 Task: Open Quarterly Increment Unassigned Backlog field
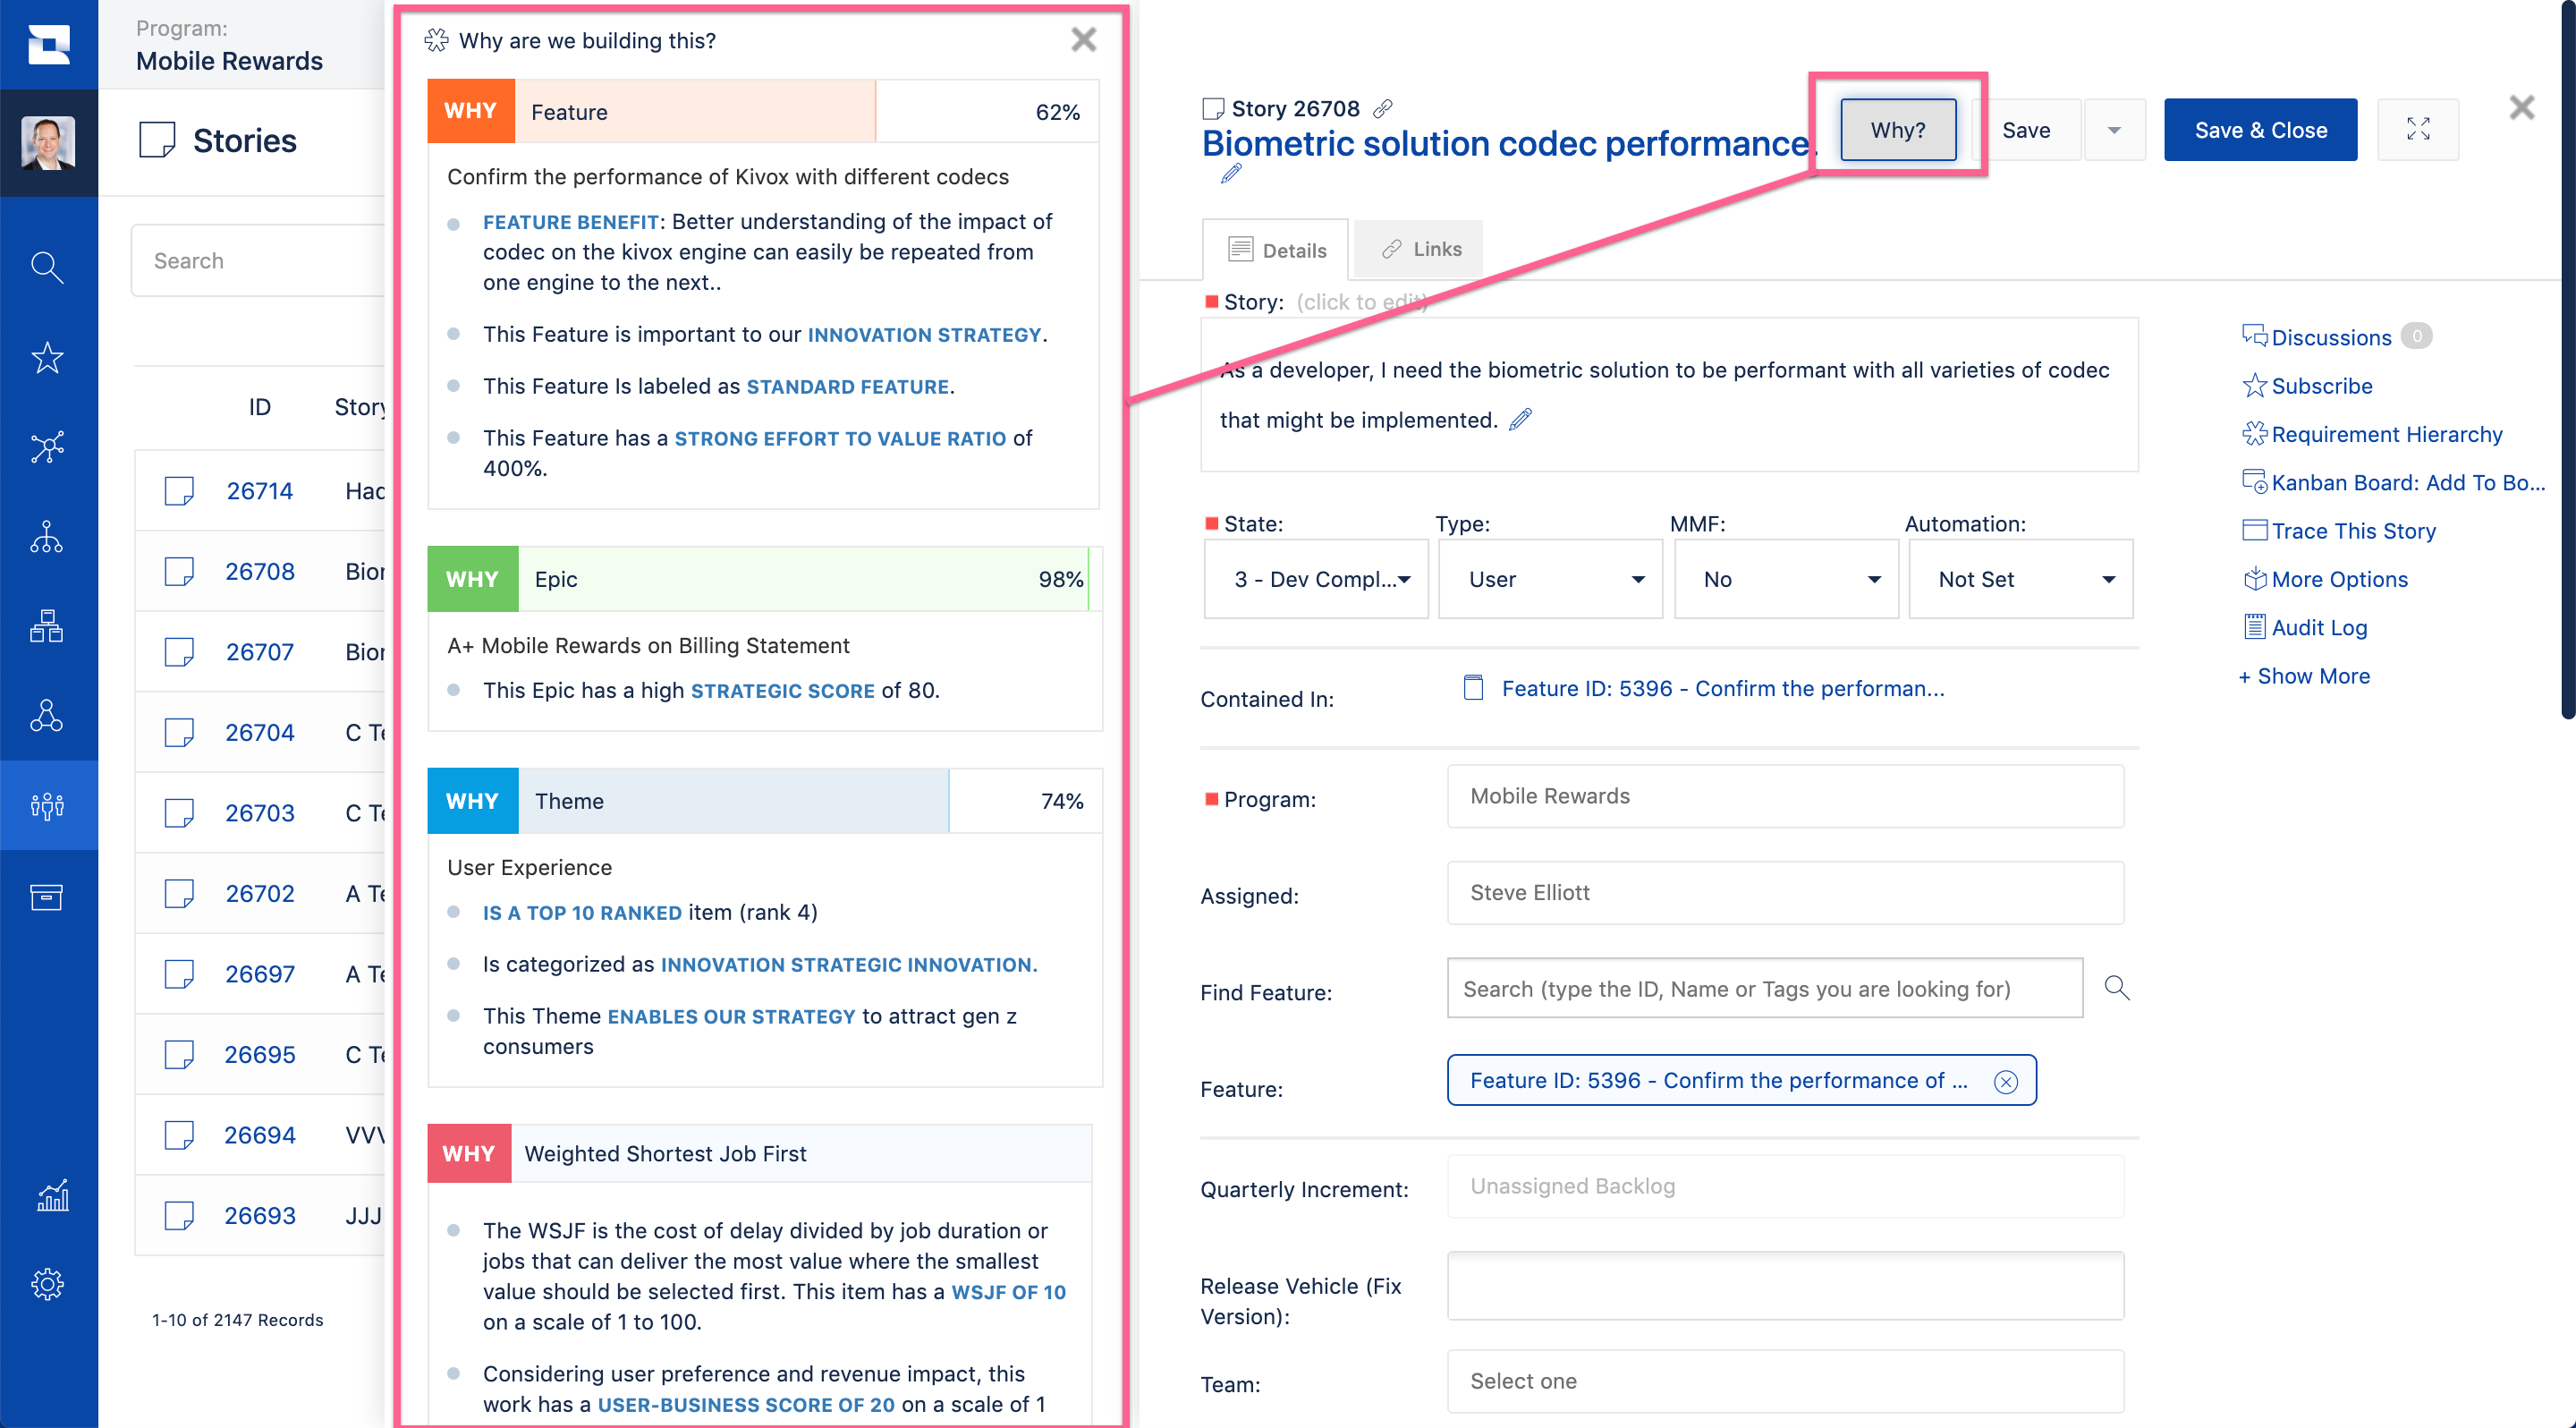[x=1785, y=1186]
